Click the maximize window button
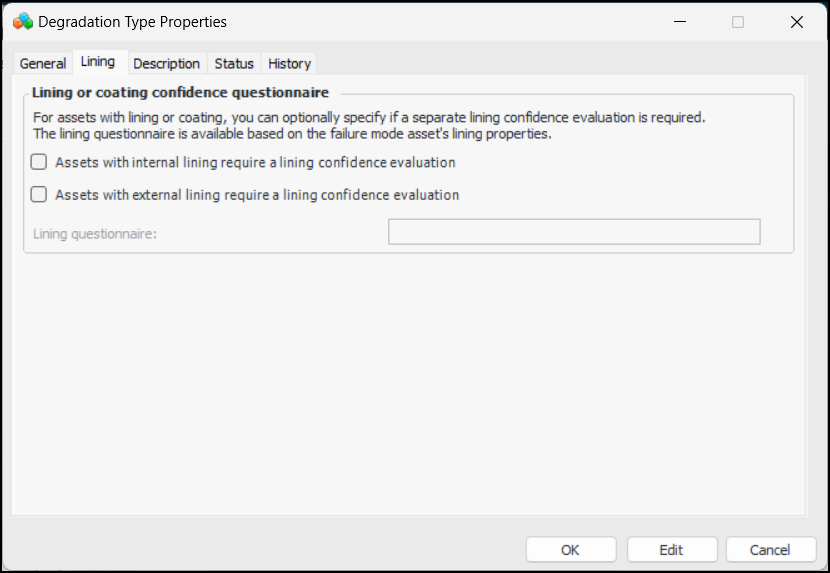The height and width of the screenshot is (573, 830). tap(738, 21)
